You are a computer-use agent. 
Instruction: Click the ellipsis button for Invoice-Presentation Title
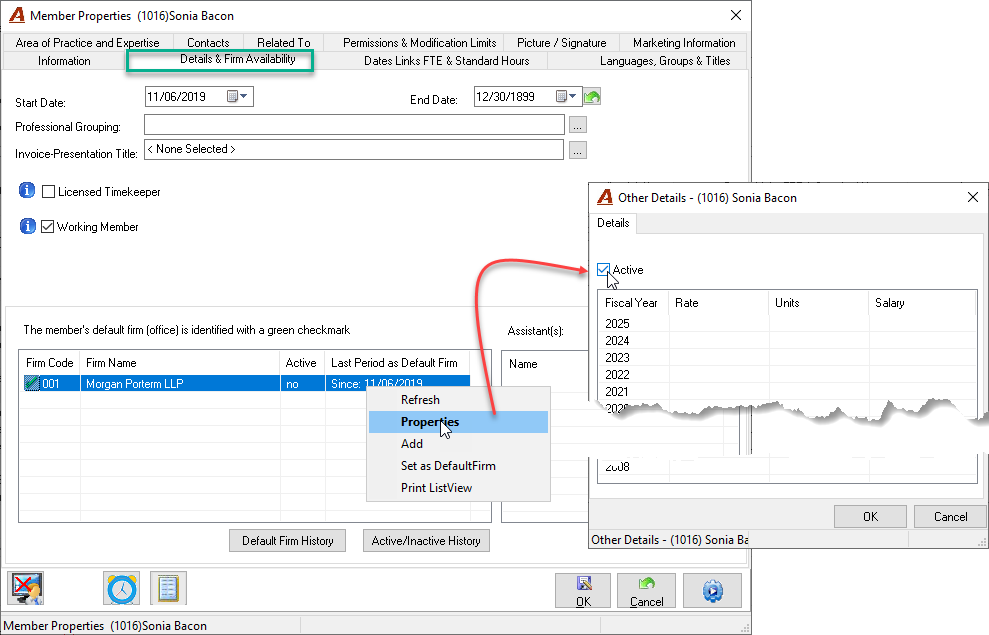[578, 150]
